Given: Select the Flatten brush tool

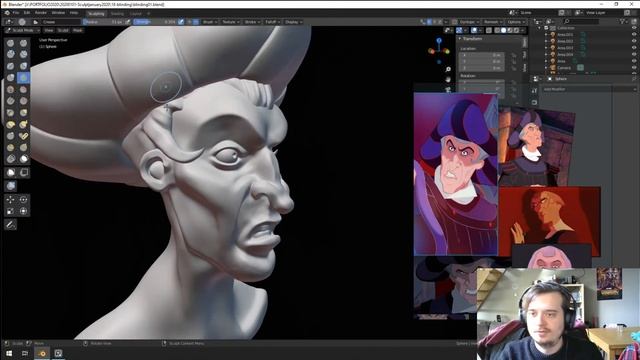Looking at the screenshot, I should 24,89.
